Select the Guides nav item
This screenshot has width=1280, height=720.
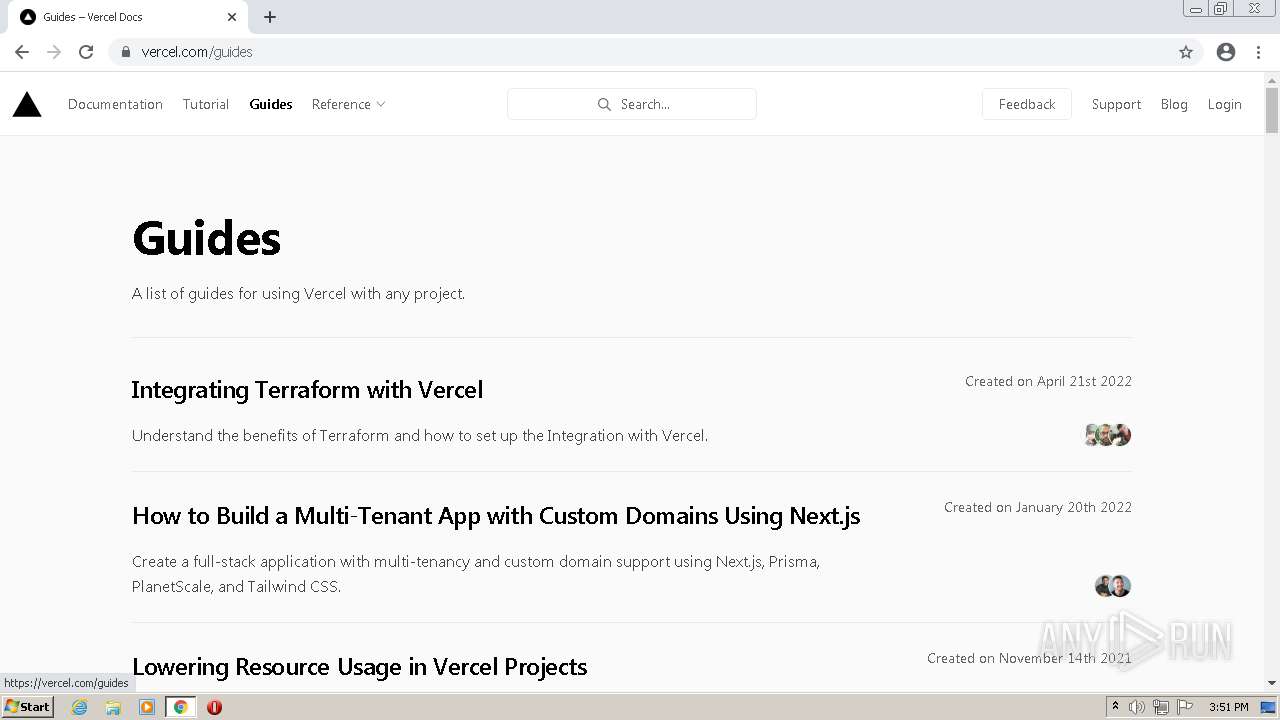pyautogui.click(x=271, y=104)
